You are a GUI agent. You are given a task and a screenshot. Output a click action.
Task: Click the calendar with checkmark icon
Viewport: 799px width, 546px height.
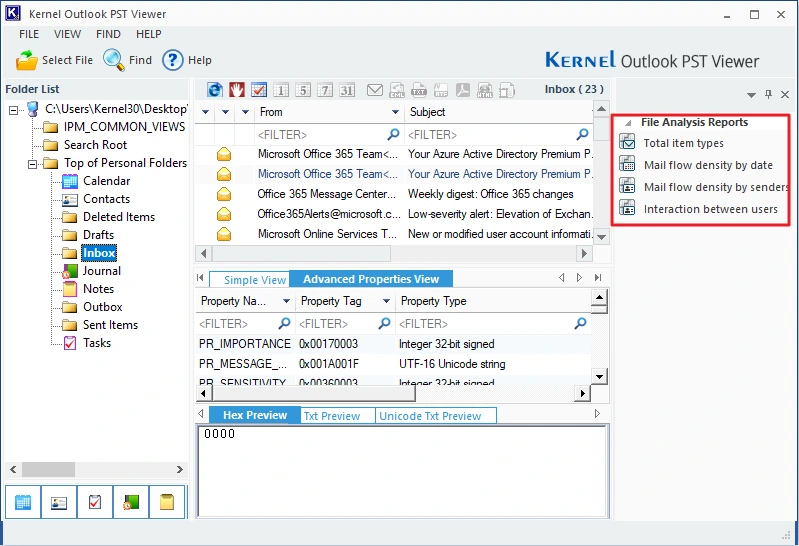click(258, 90)
